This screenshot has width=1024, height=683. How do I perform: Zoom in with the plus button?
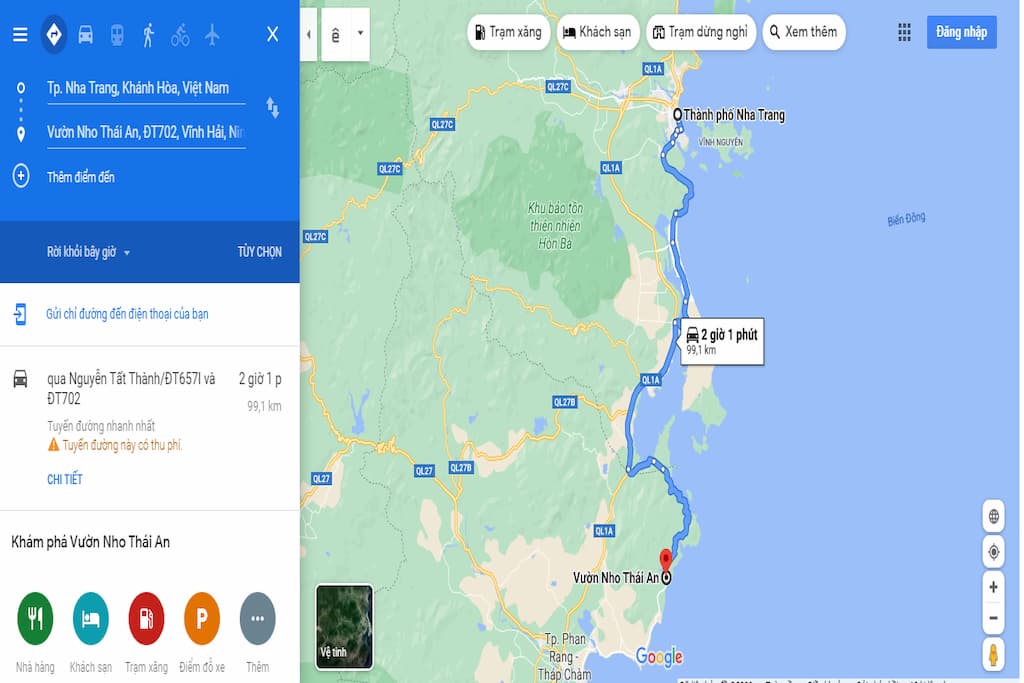point(993,587)
